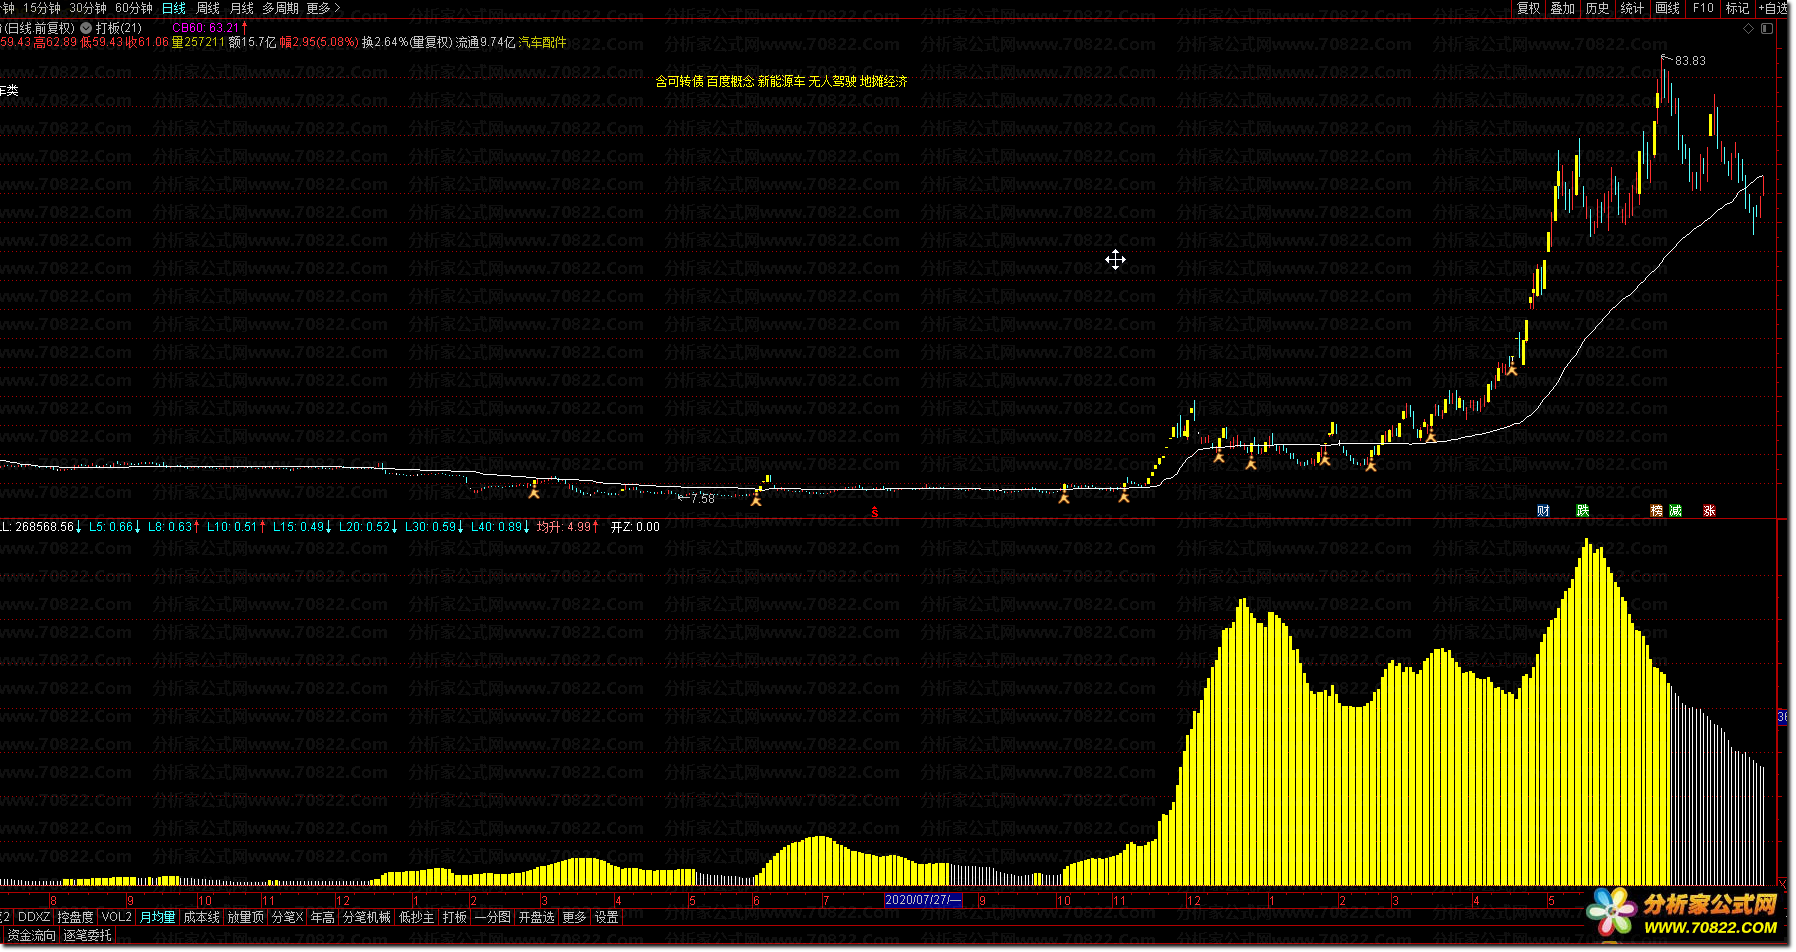
Task: Select the 年高 indicator tab
Action: [323, 917]
